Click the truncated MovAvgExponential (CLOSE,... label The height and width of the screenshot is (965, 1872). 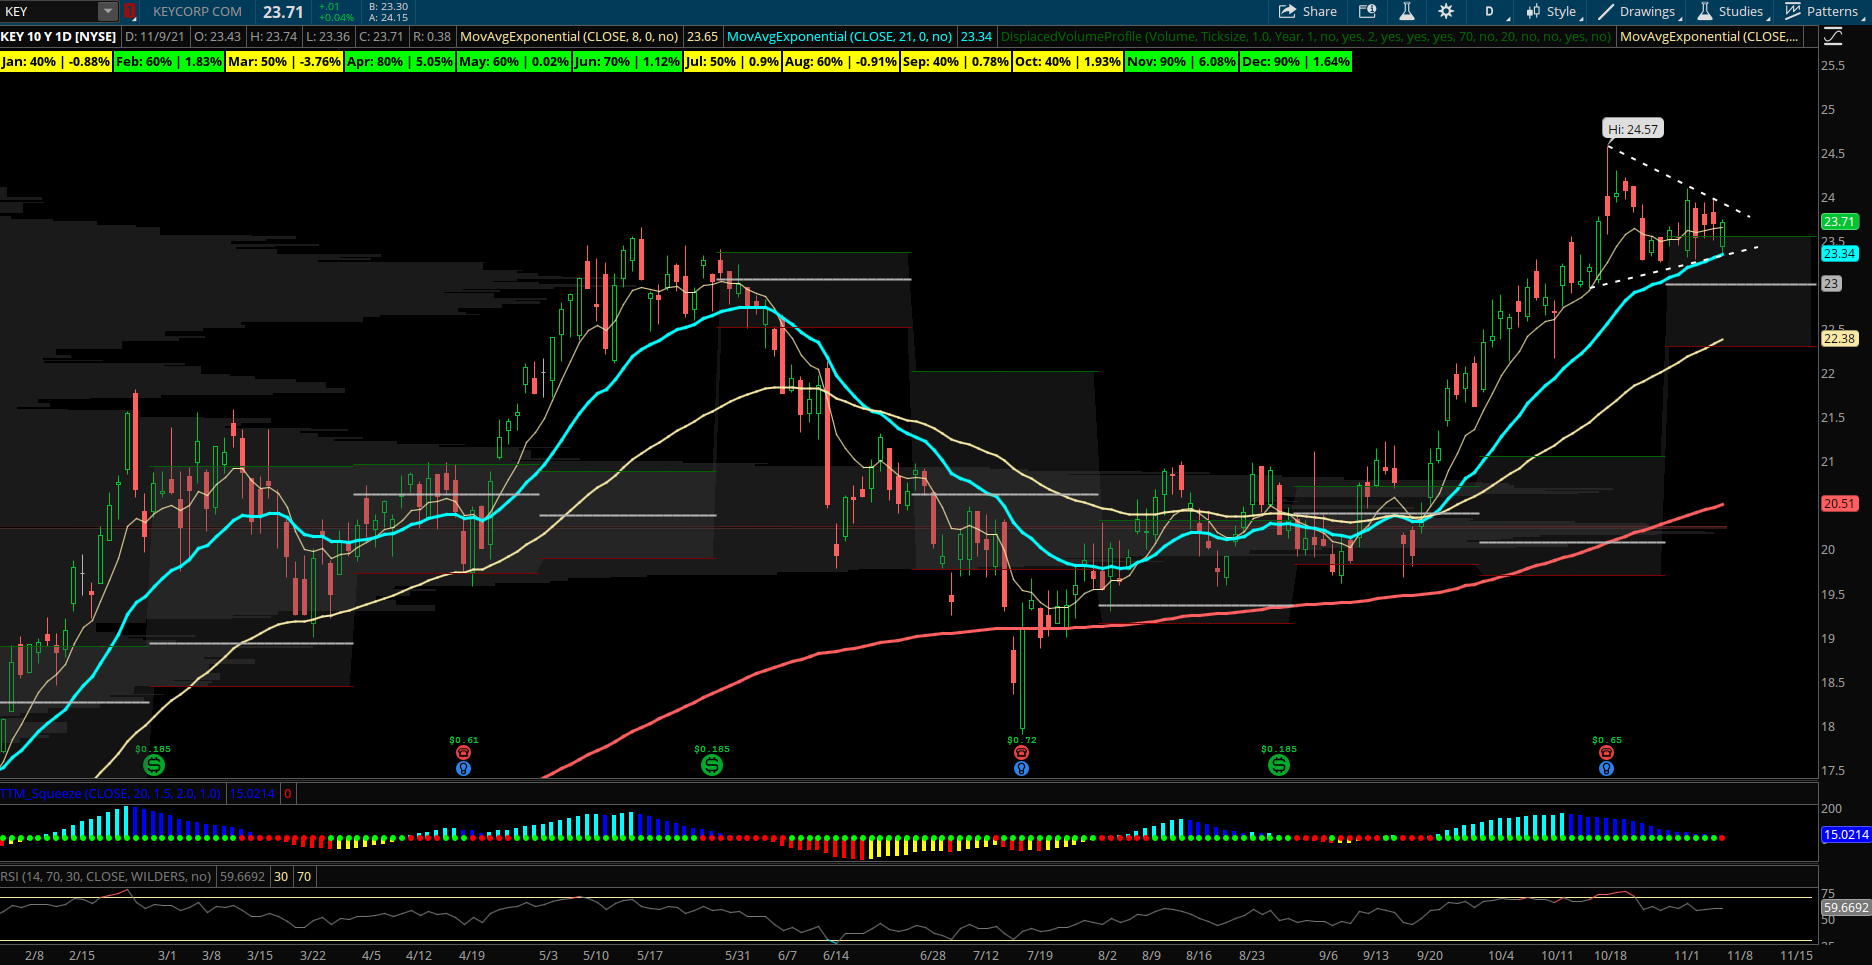pyautogui.click(x=1709, y=36)
